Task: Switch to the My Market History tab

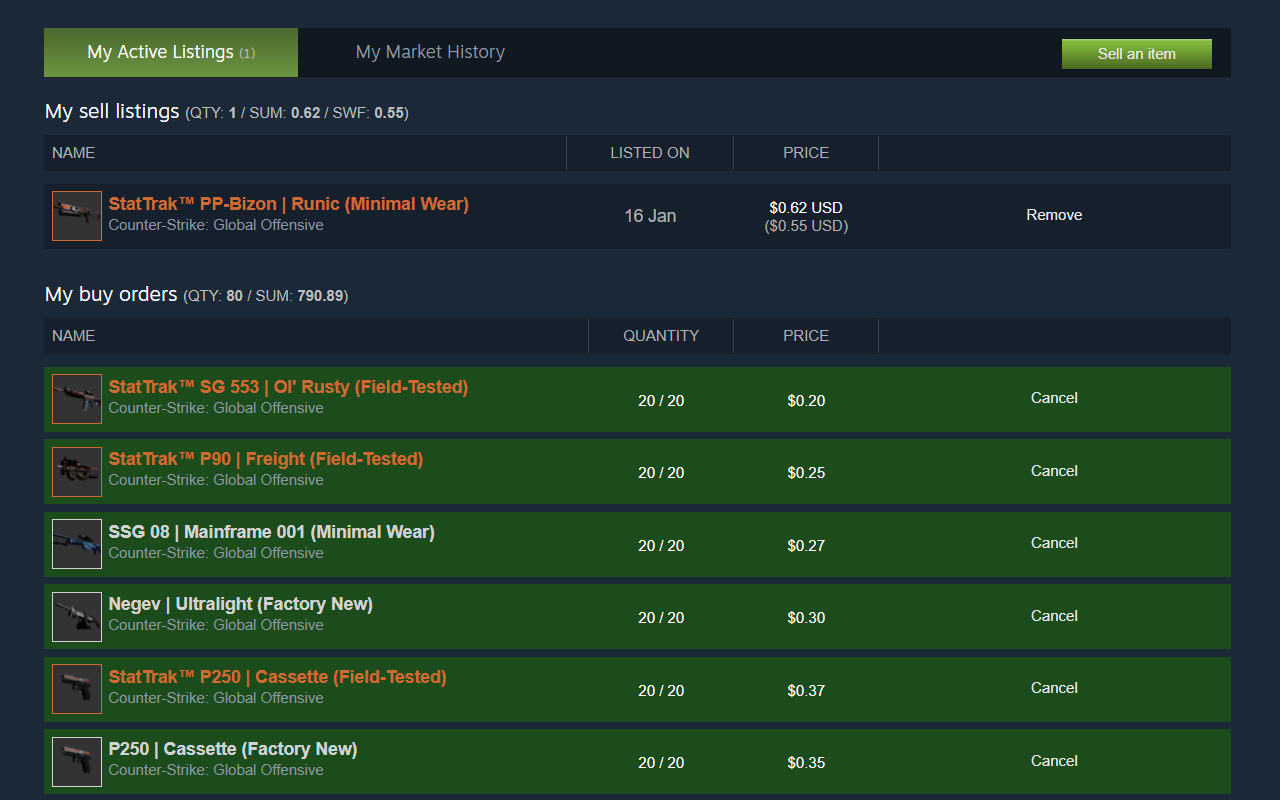Action: 430,51
